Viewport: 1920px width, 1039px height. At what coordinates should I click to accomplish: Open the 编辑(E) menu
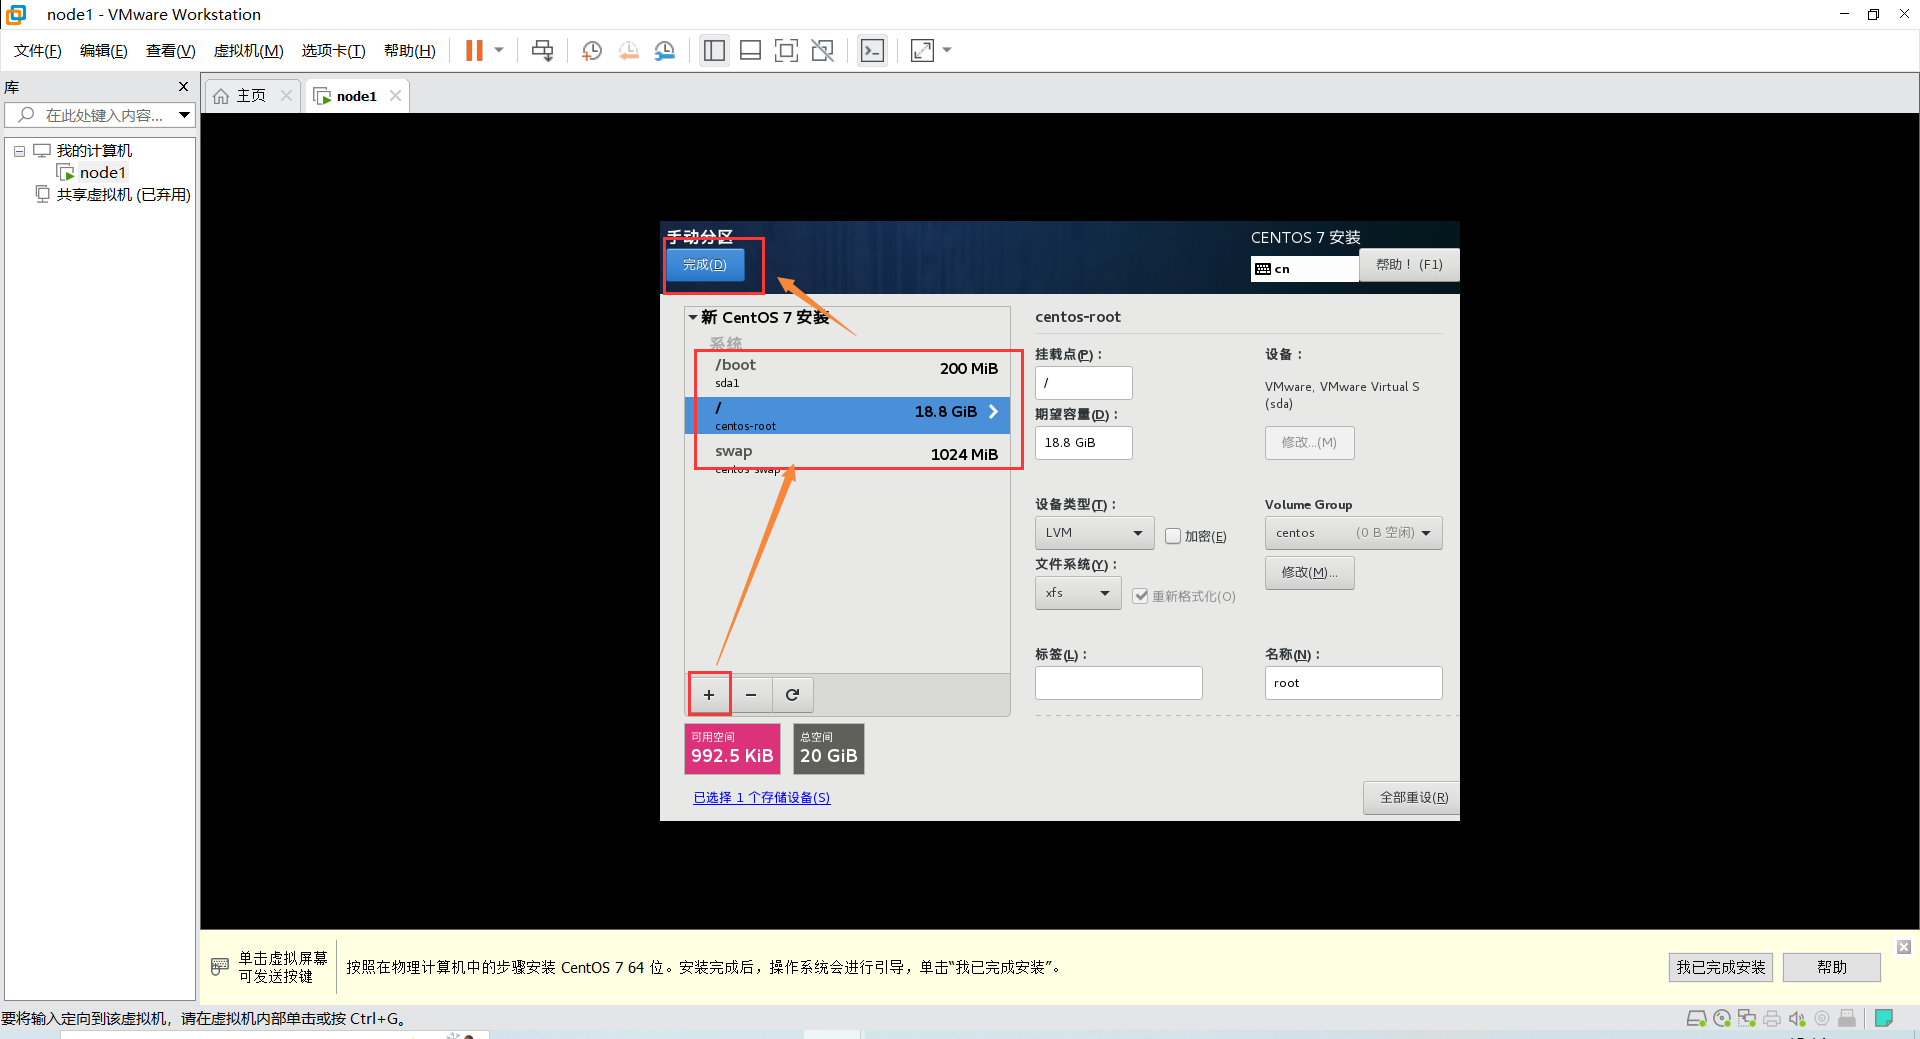pos(104,51)
